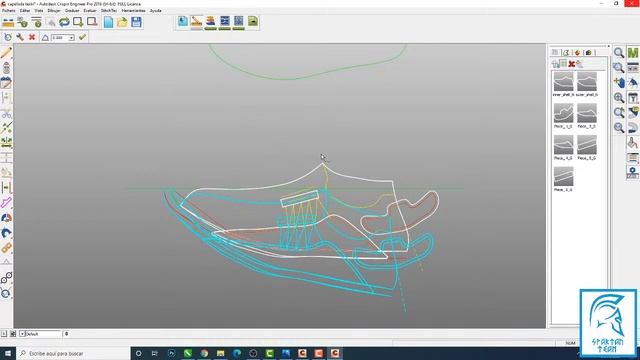Open File Explorer from the taskbar
The width and height of the screenshot is (640, 360).
[x=220, y=353]
